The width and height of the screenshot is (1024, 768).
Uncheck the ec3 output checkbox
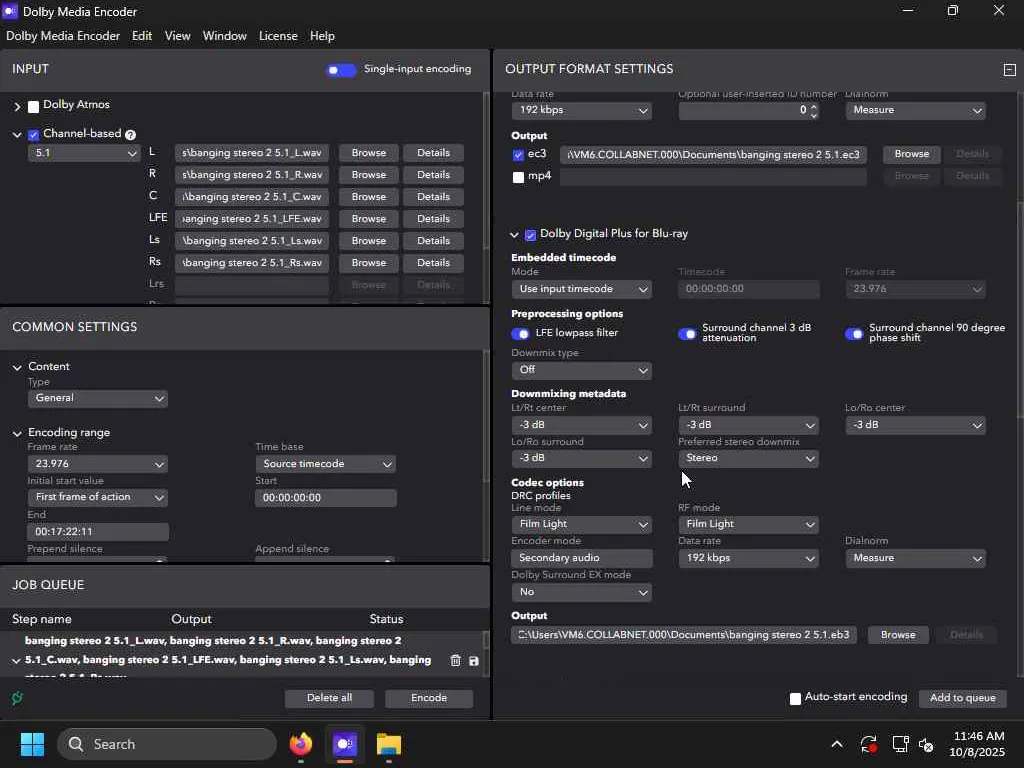(519, 155)
